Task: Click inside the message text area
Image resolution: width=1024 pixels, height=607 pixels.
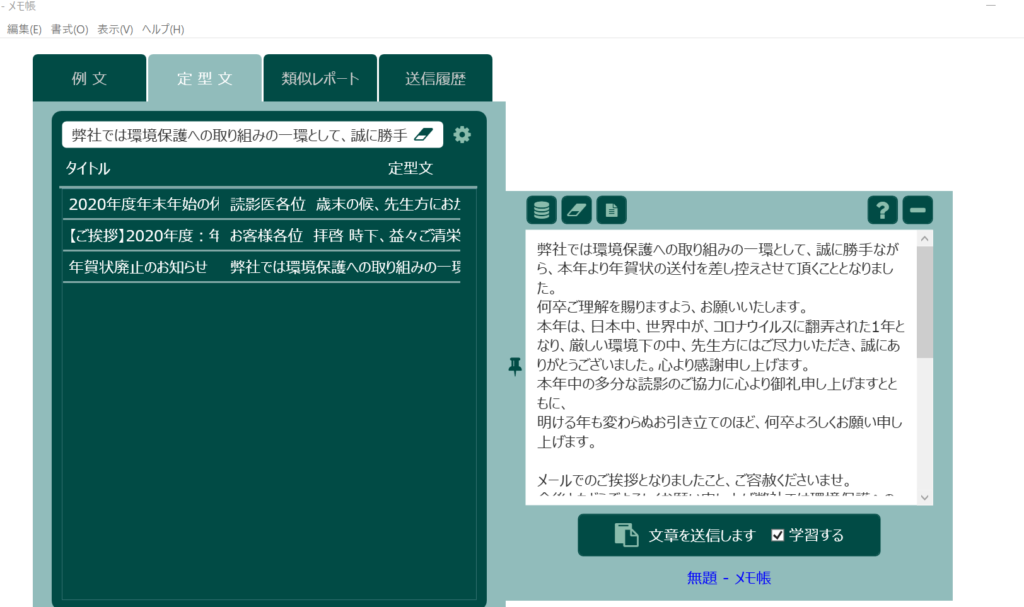Action: (x=721, y=367)
